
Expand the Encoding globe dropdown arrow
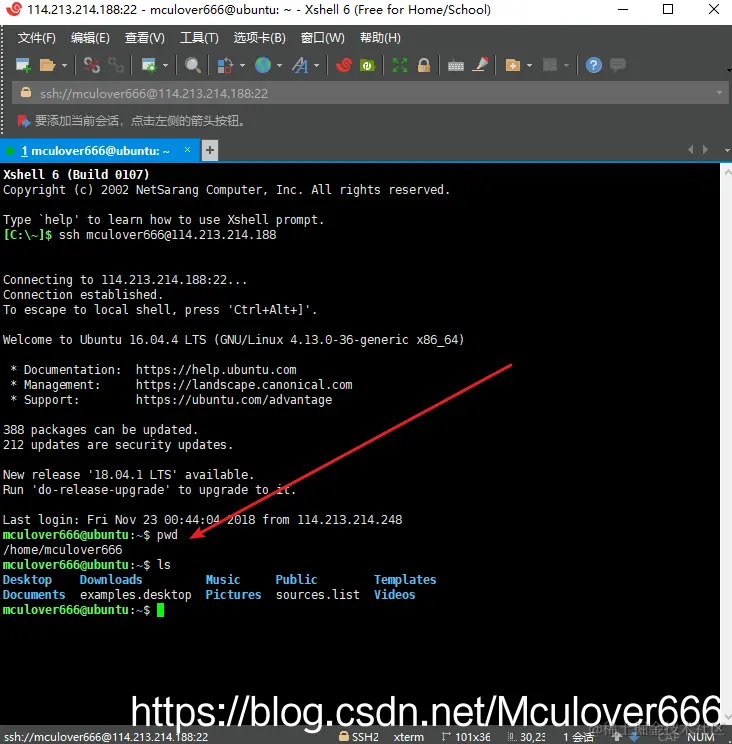(x=279, y=65)
